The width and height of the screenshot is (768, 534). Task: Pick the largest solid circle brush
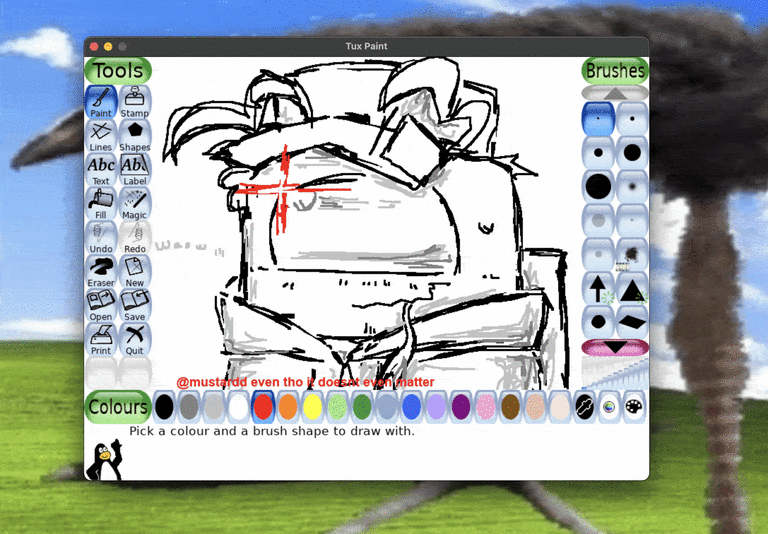[598, 186]
